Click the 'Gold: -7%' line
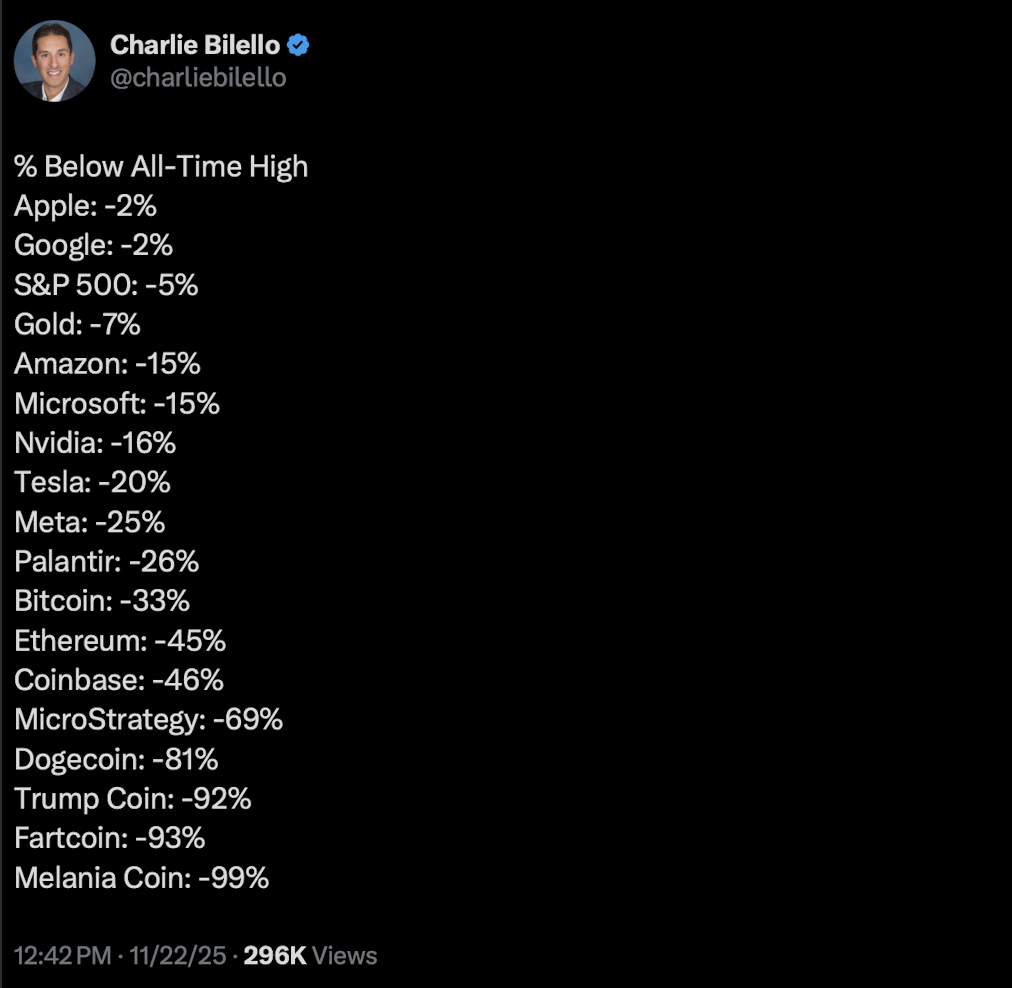This screenshot has height=988, width=1012. [x=77, y=324]
